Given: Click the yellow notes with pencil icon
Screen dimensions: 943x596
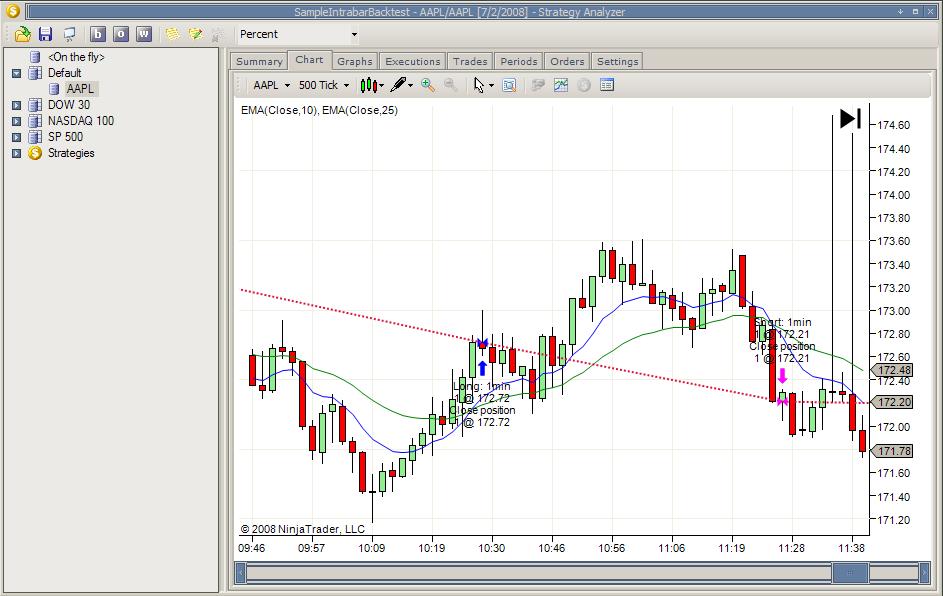Looking at the screenshot, I should [x=195, y=34].
